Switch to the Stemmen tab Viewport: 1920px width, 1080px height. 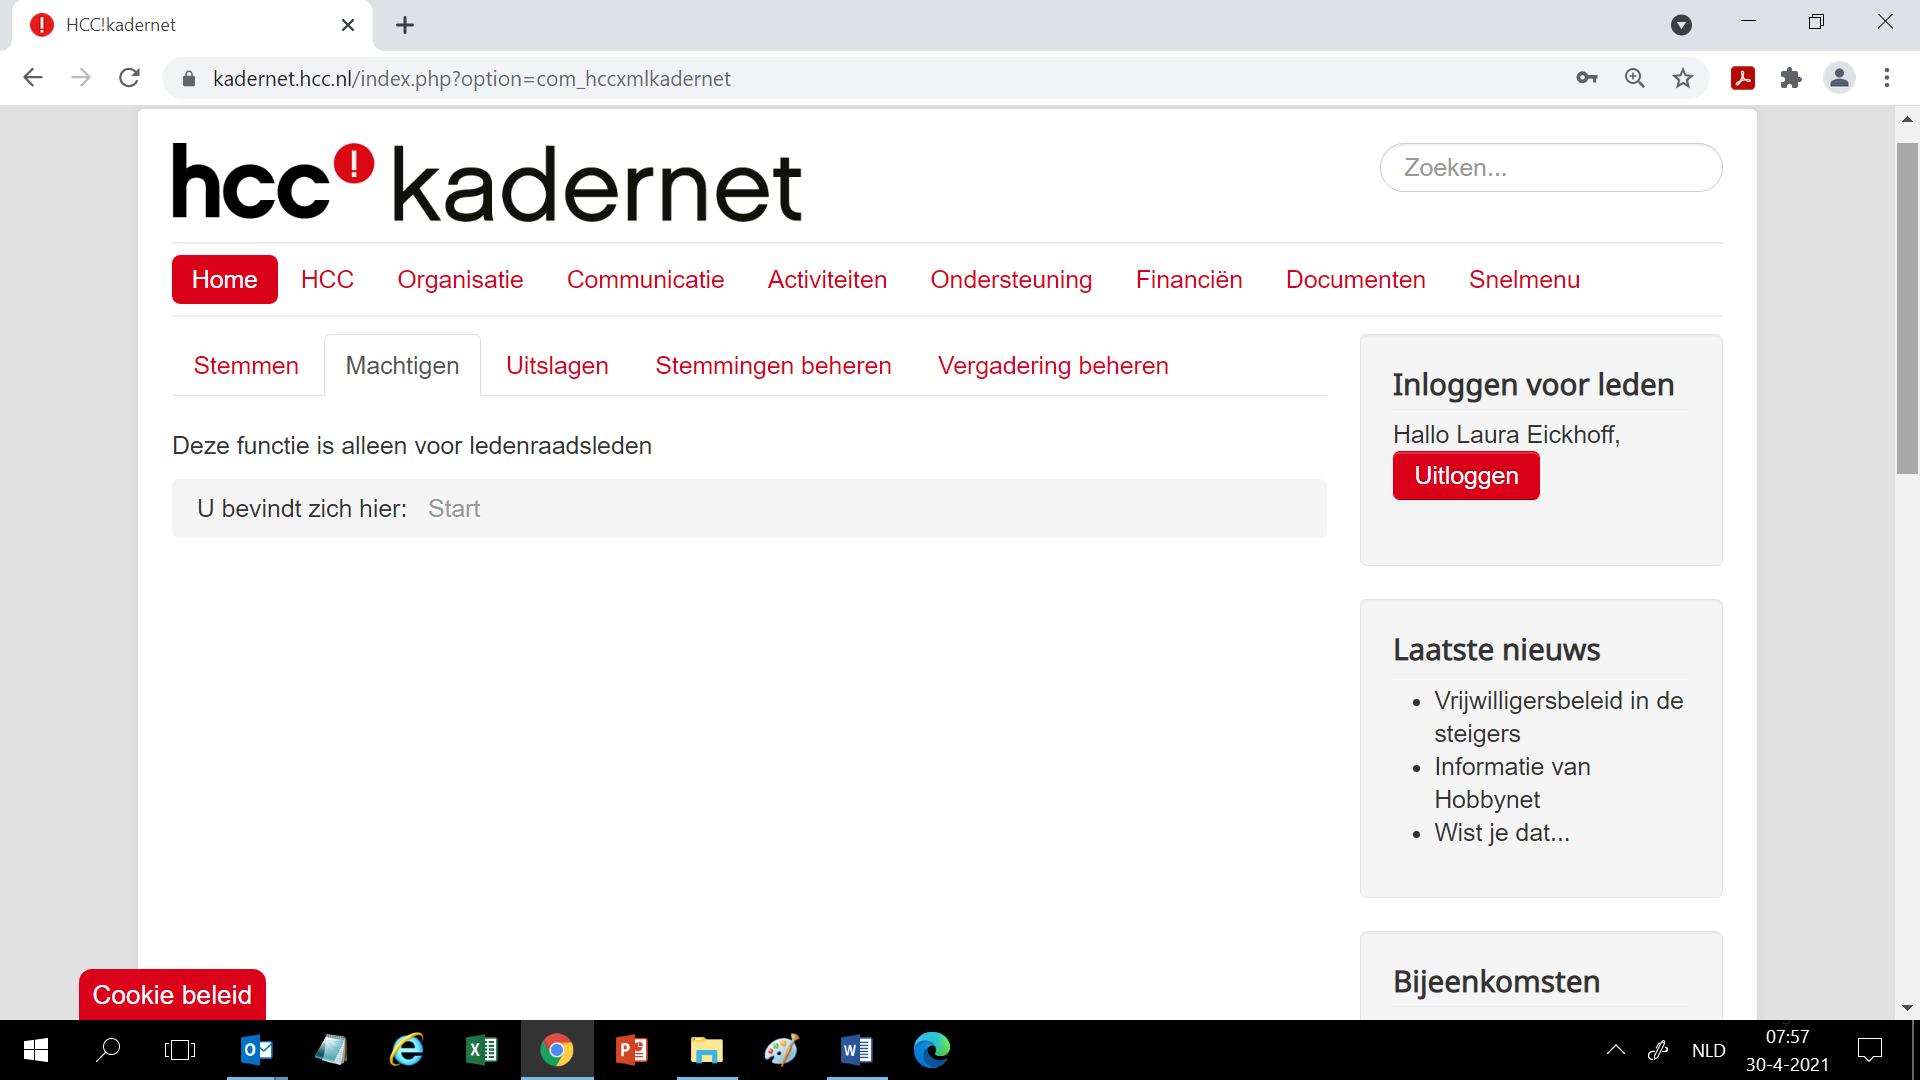(x=246, y=366)
